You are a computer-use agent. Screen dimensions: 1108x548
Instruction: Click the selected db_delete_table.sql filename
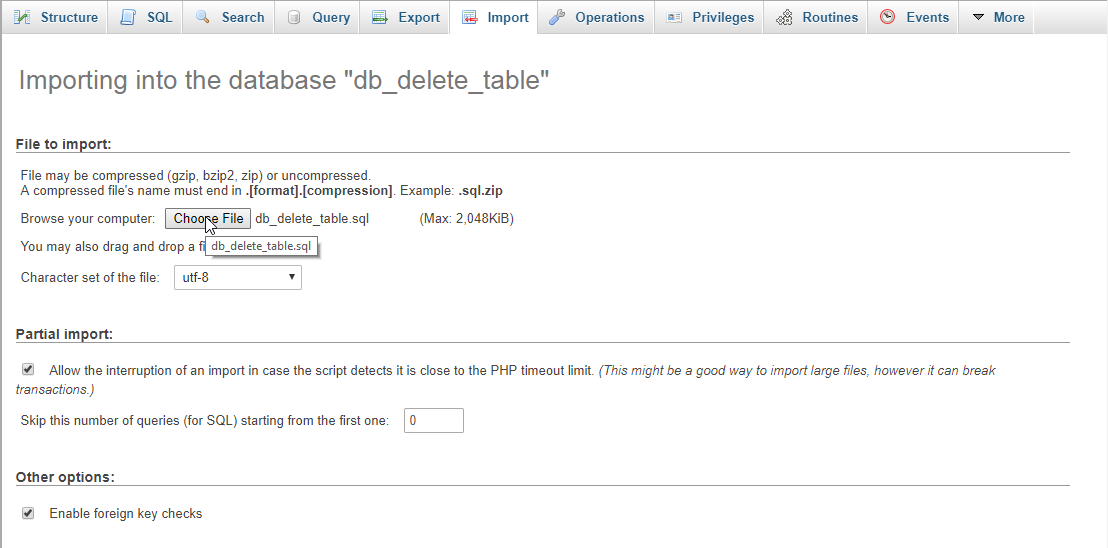[x=312, y=218]
